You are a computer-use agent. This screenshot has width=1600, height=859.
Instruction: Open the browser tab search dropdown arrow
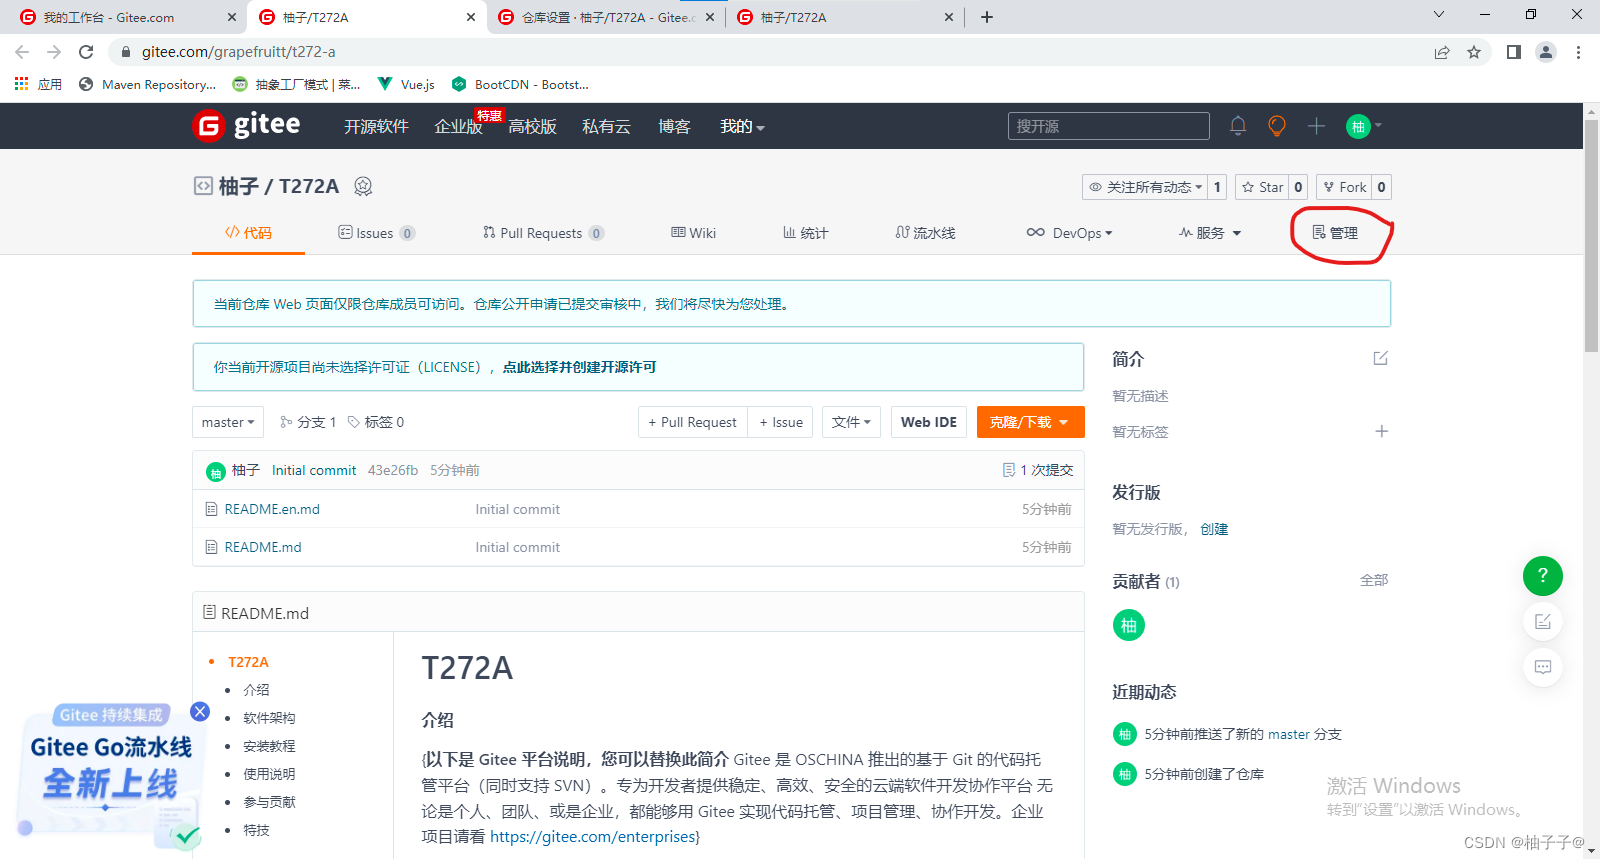tap(1439, 14)
